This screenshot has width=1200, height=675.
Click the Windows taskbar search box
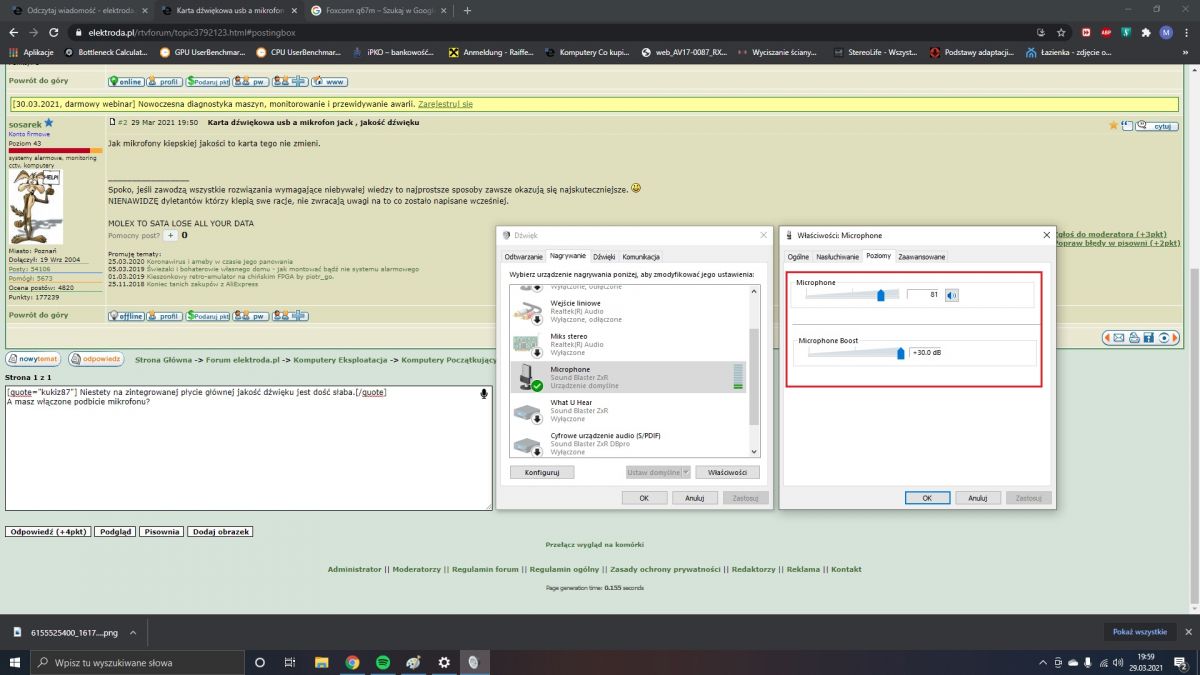click(138, 662)
